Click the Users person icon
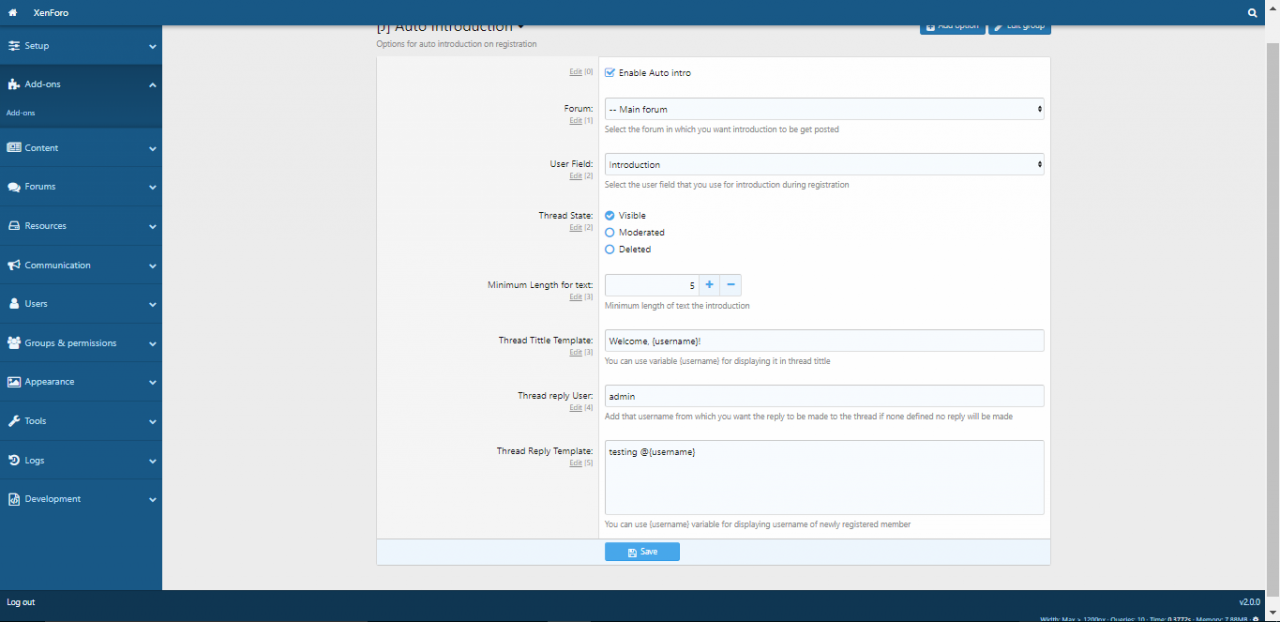The image size is (1280, 622). pos(14,304)
